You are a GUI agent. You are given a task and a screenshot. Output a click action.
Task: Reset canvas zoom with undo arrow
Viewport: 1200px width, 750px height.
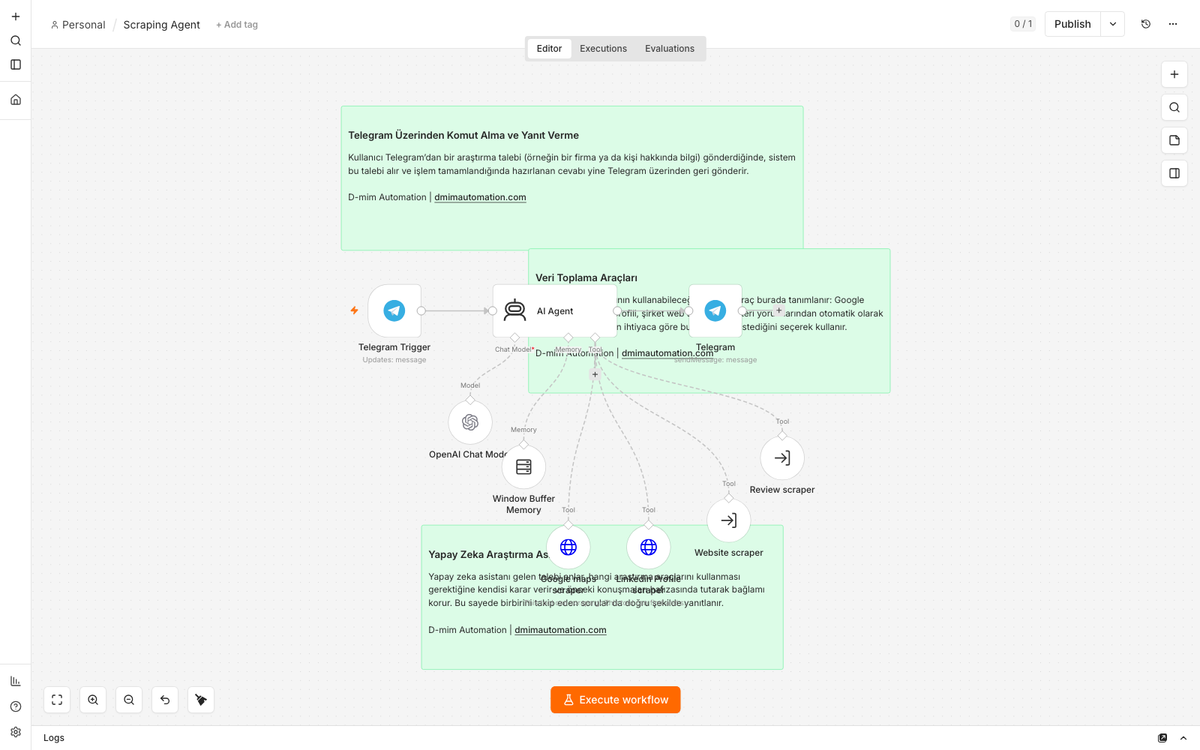click(x=165, y=700)
